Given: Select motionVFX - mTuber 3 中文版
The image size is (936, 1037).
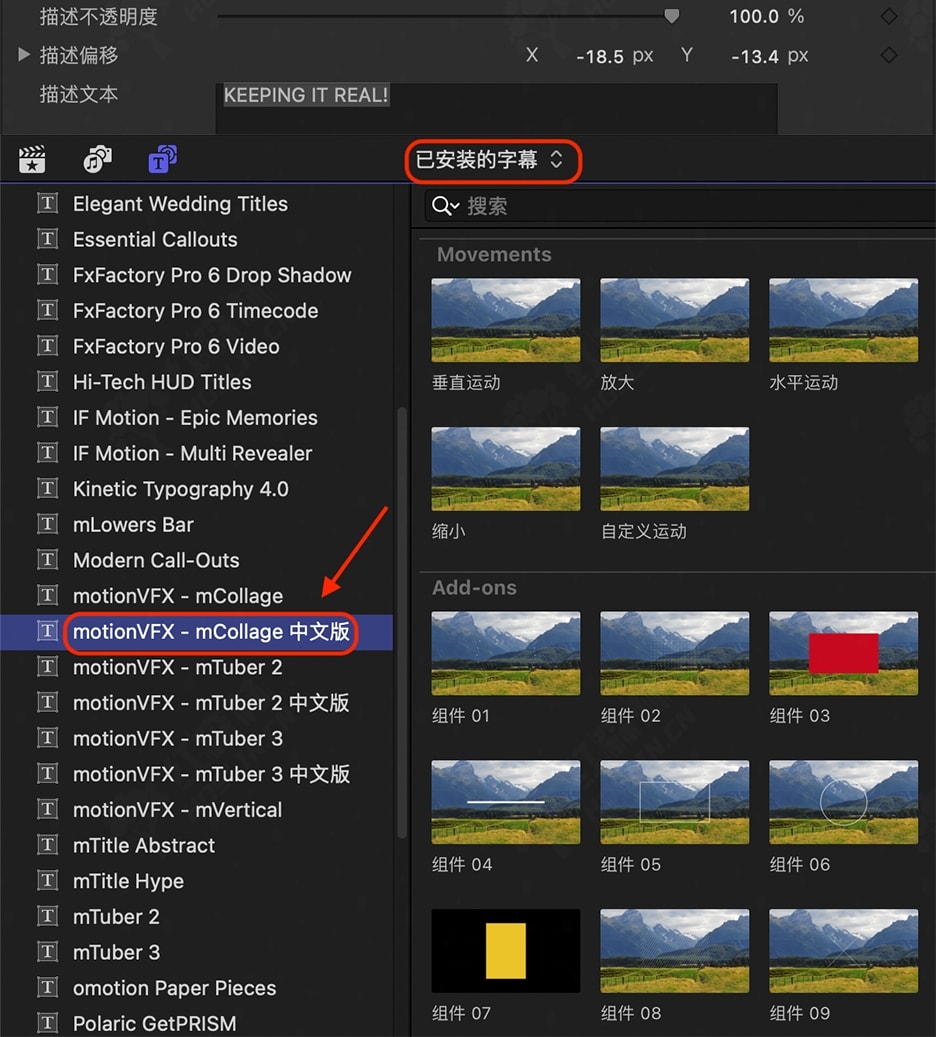Looking at the screenshot, I should (211, 774).
